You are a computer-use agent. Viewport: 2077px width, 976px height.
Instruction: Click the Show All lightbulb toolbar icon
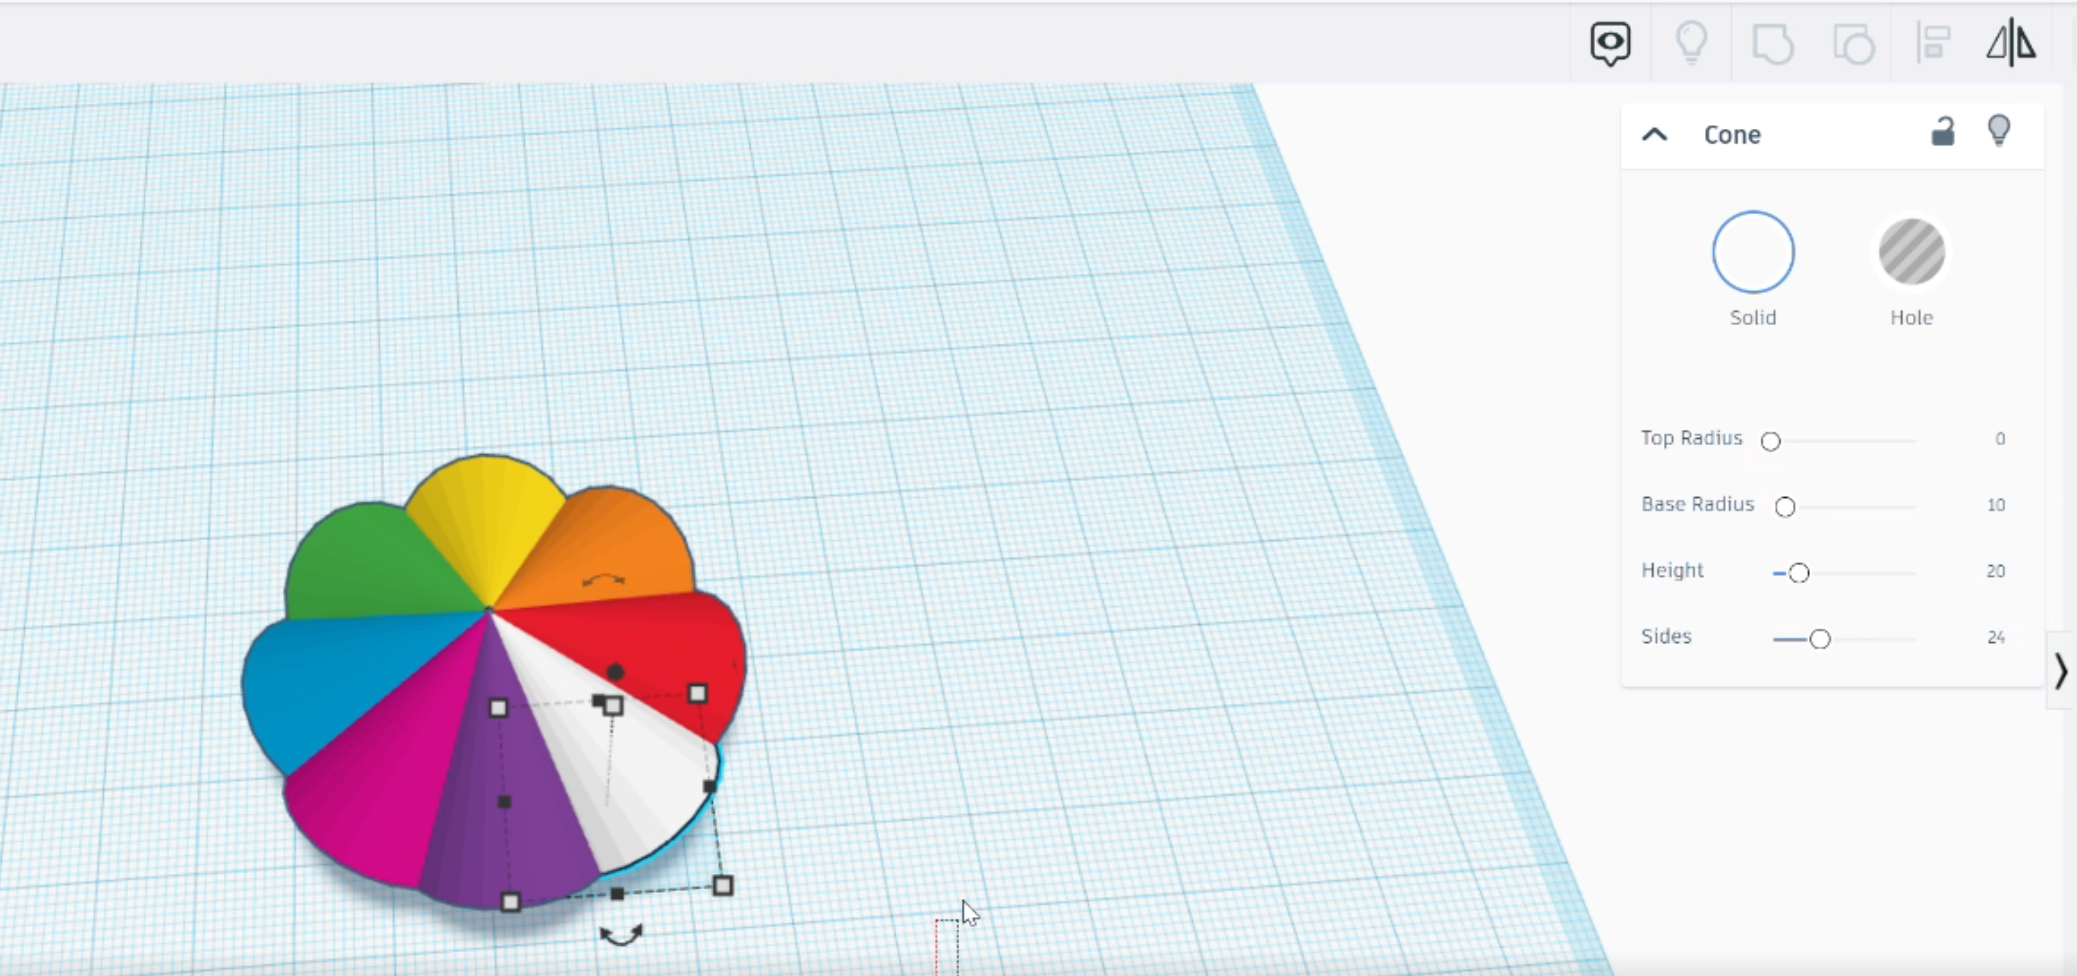click(x=1691, y=44)
